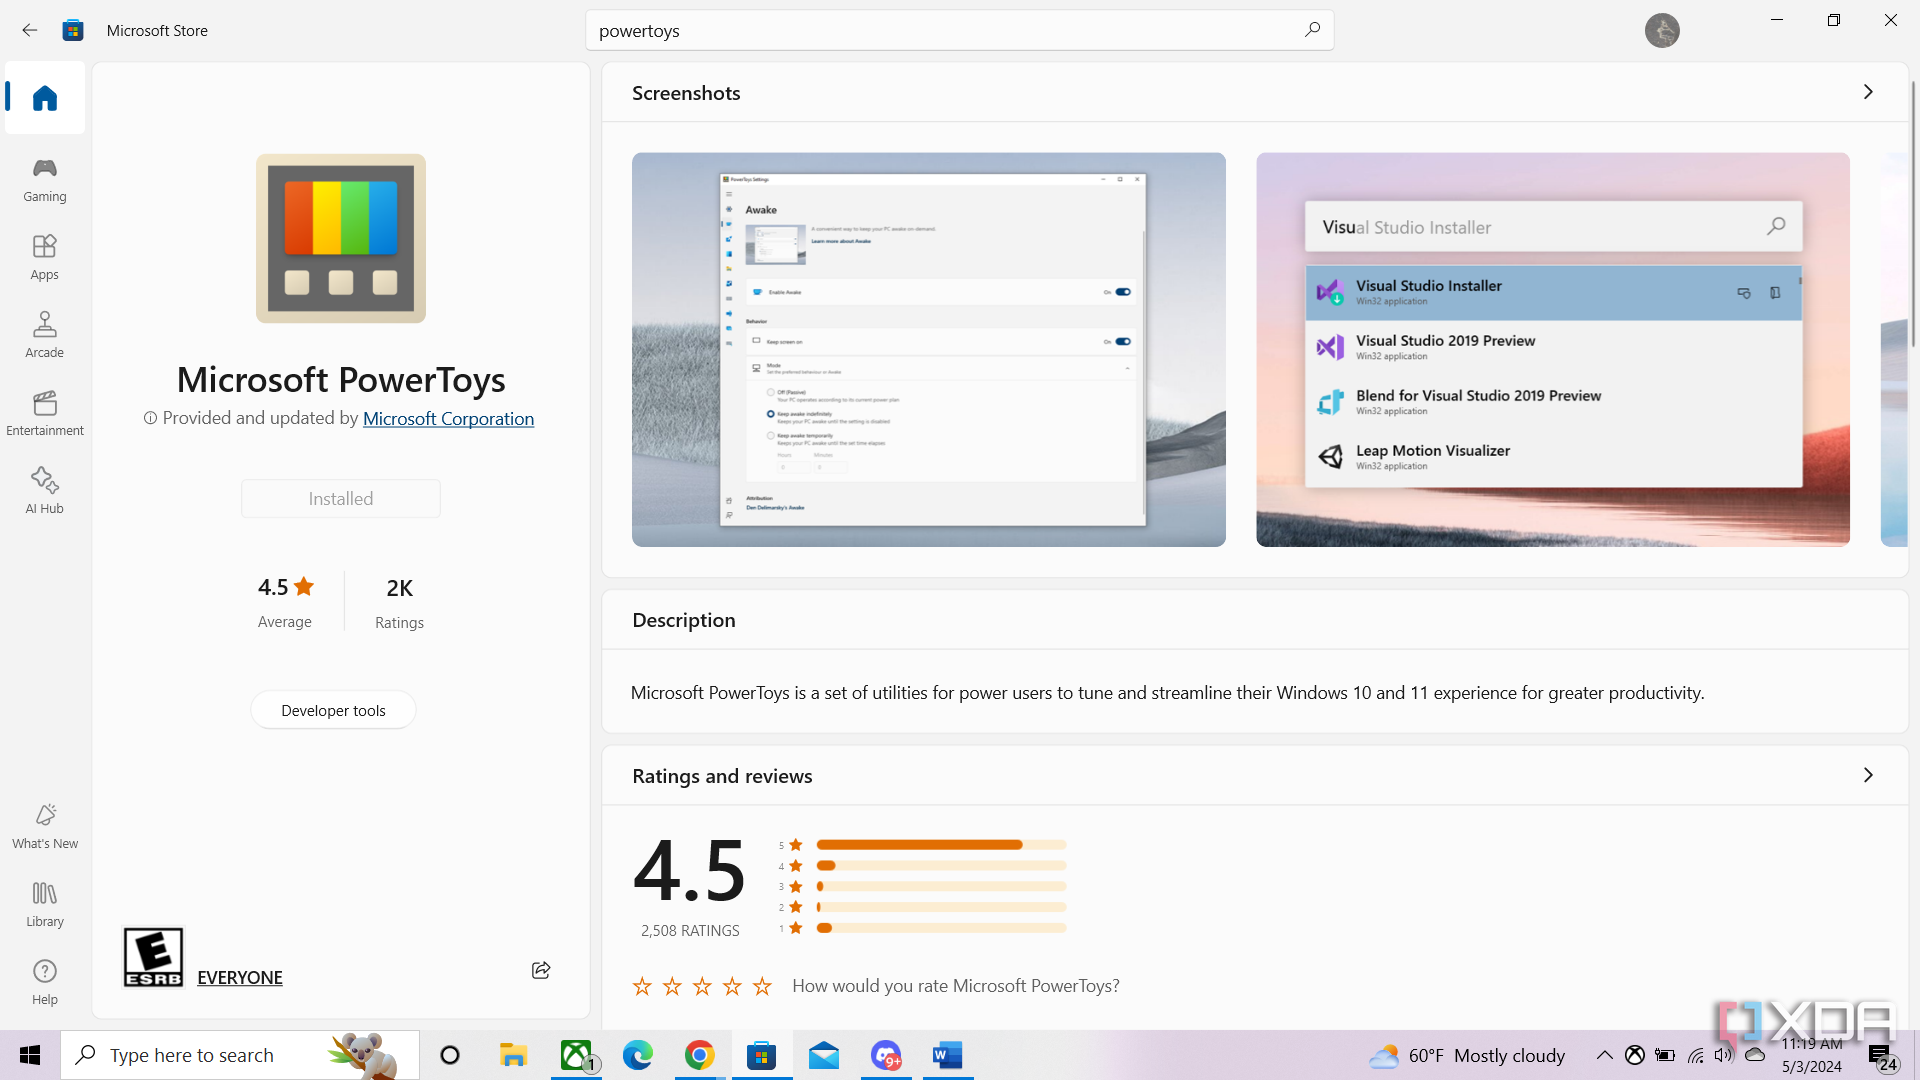The image size is (1920, 1080).
Task: Click the Installed button
Action: [x=341, y=498]
